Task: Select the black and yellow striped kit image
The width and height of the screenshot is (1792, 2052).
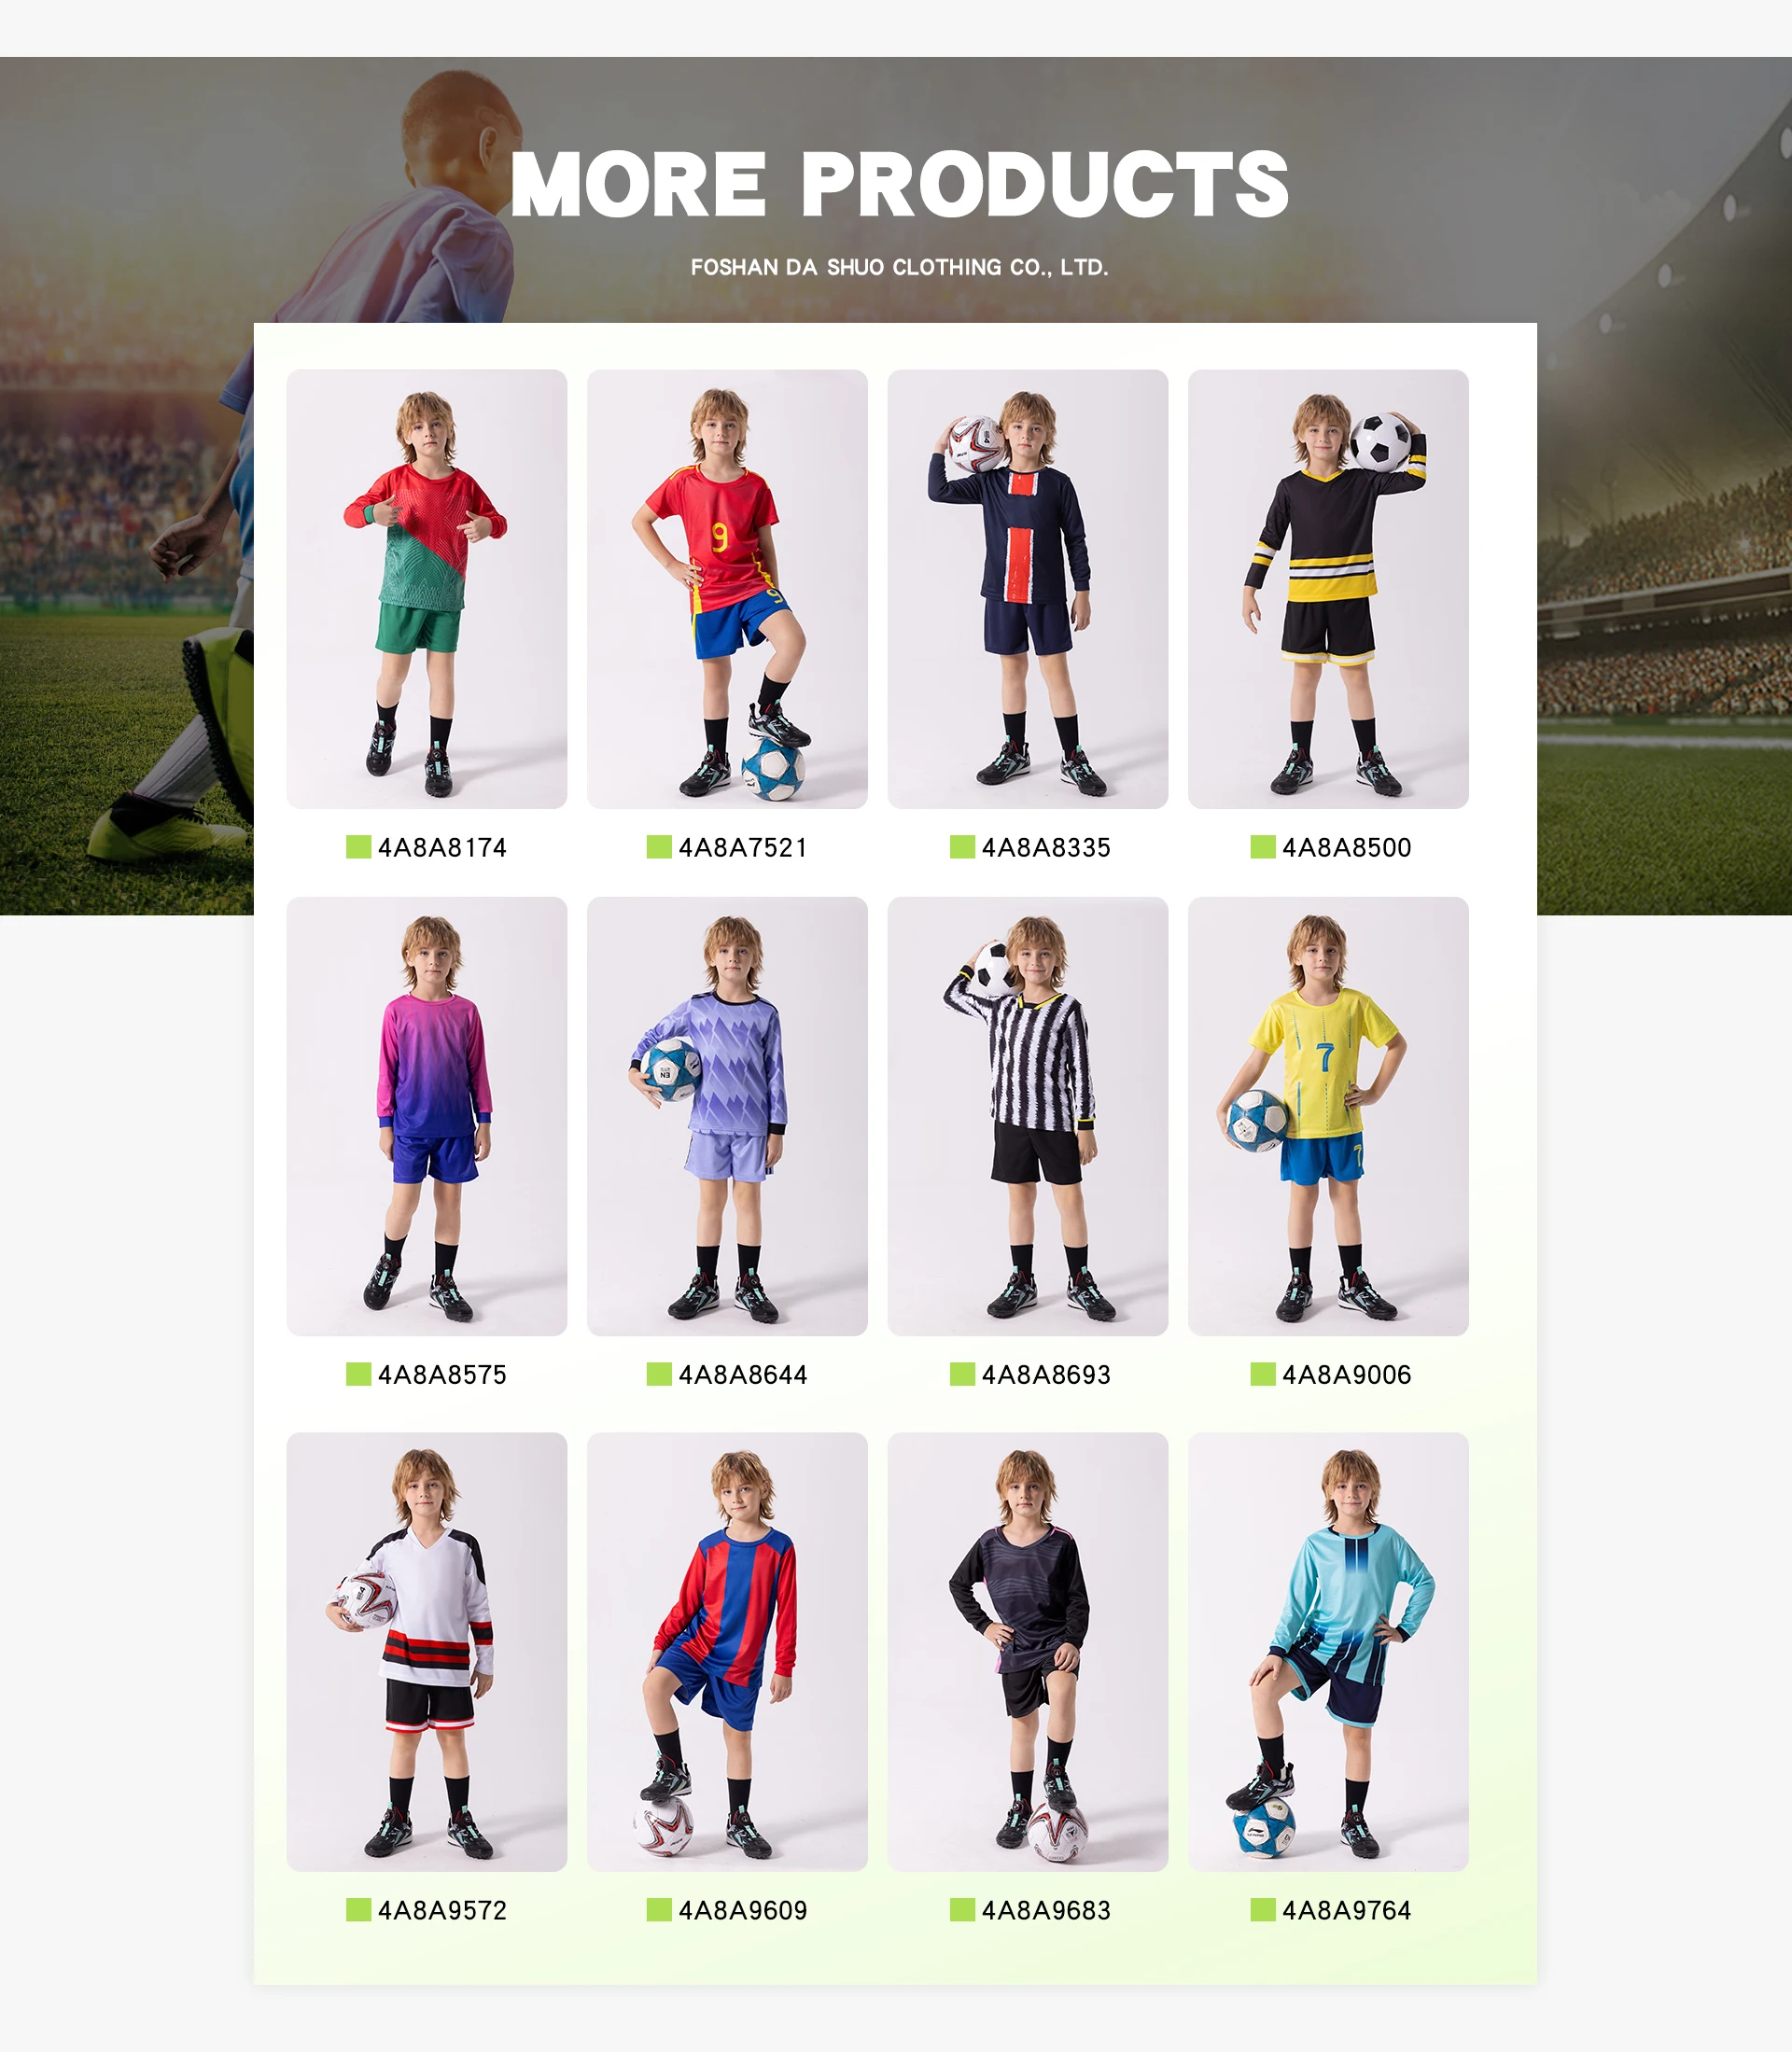Action: (1328, 589)
